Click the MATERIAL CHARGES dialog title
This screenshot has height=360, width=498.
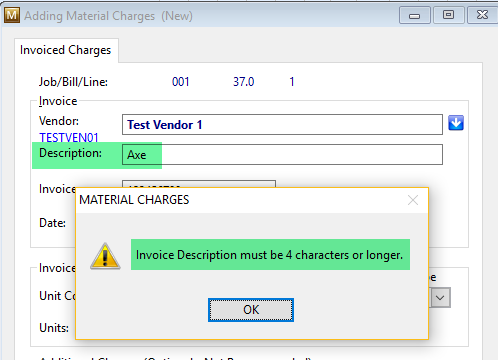coord(134,200)
